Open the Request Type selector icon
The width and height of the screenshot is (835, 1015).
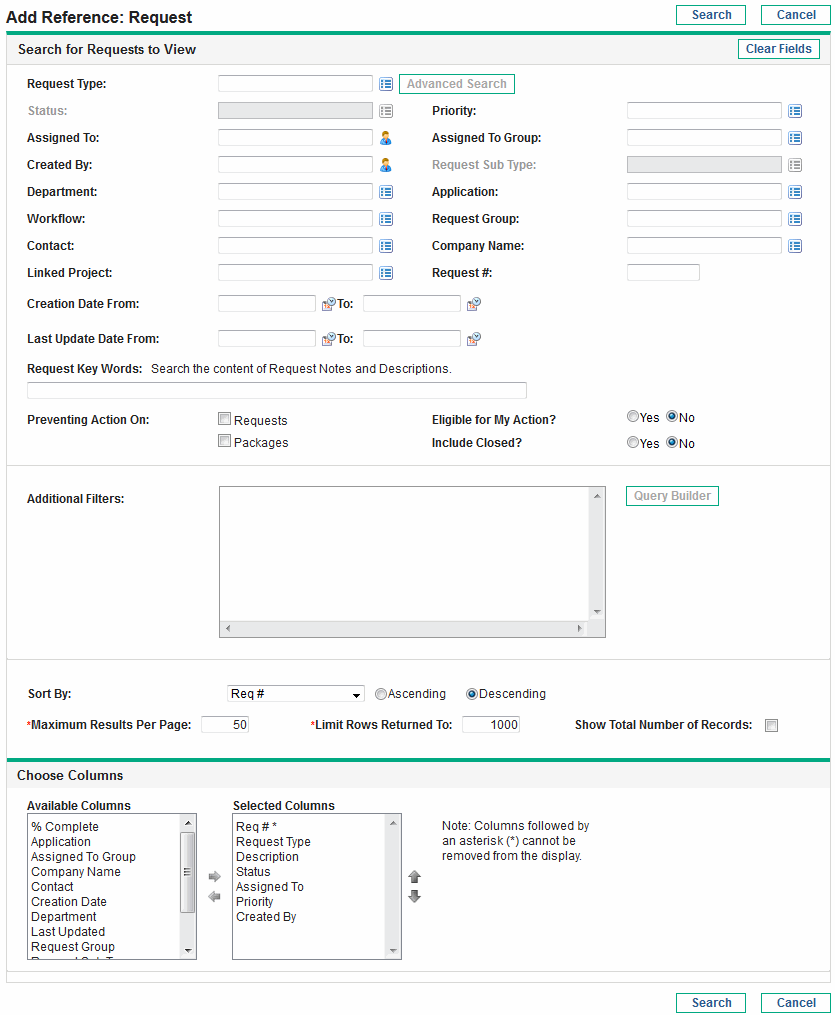pyautogui.click(x=386, y=84)
